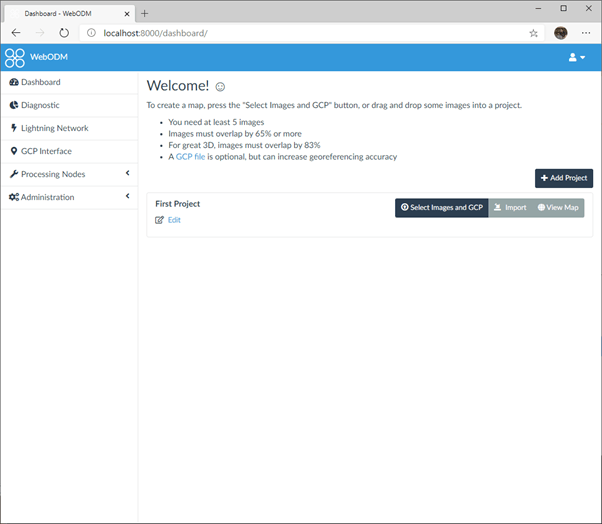Image resolution: width=602 pixels, height=524 pixels.
Task: Click the browser address bar
Action: [x=300, y=32]
